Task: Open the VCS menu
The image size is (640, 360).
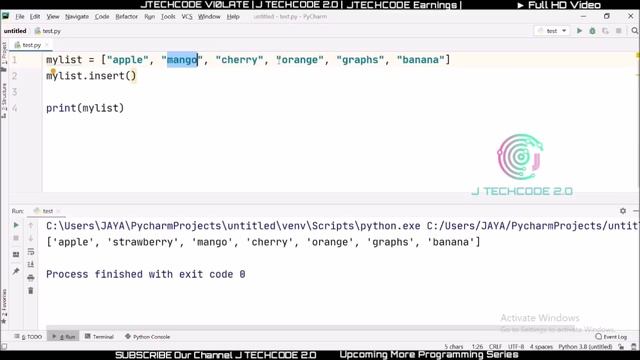Action: (x=187, y=17)
